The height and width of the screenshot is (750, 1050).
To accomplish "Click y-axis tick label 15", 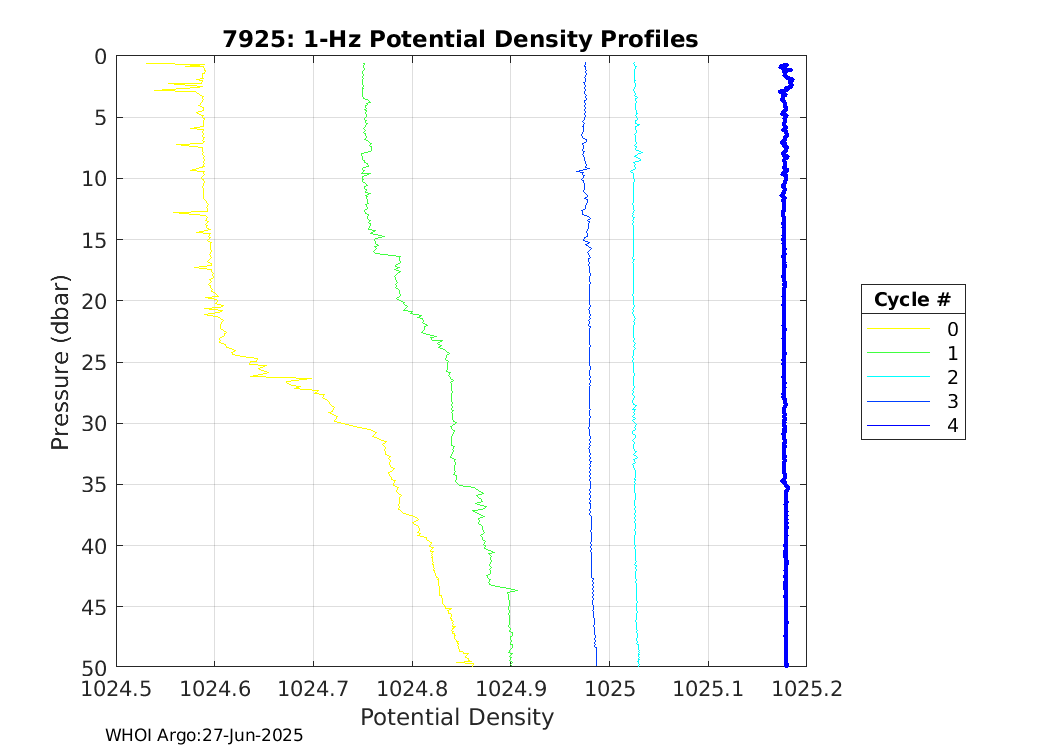I will 94,240.
